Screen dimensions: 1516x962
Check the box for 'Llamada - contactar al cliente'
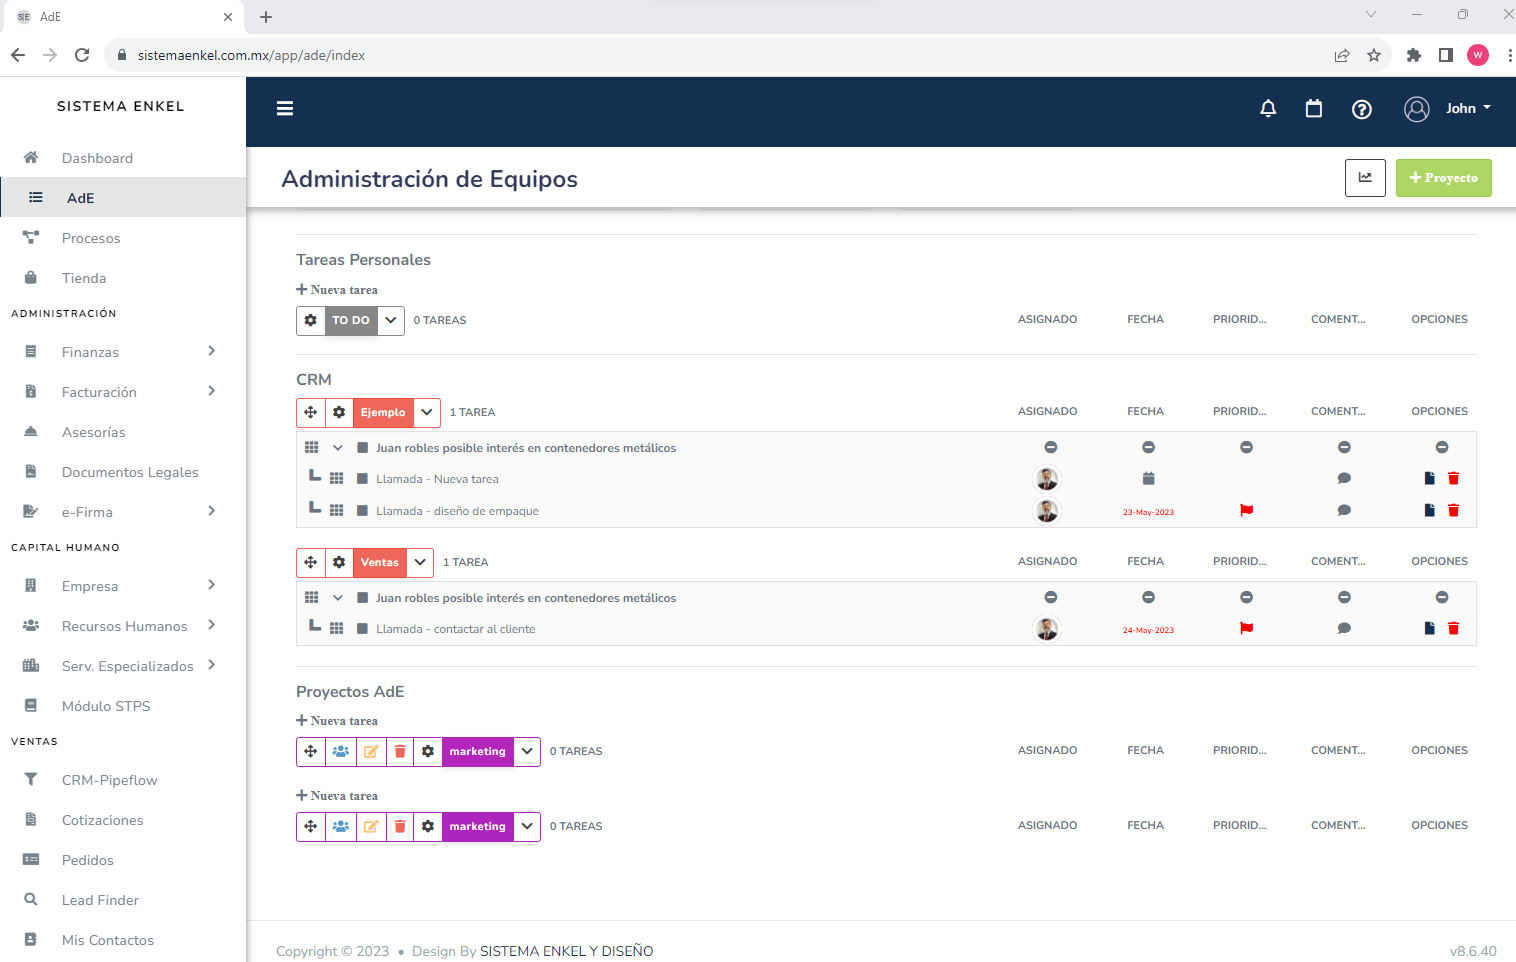pyautogui.click(x=362, y=628)
